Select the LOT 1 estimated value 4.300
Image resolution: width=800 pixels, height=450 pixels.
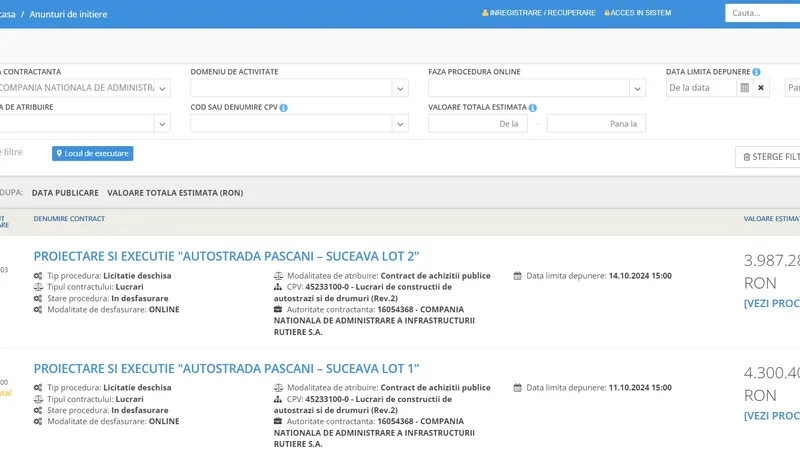click(772, 373)
